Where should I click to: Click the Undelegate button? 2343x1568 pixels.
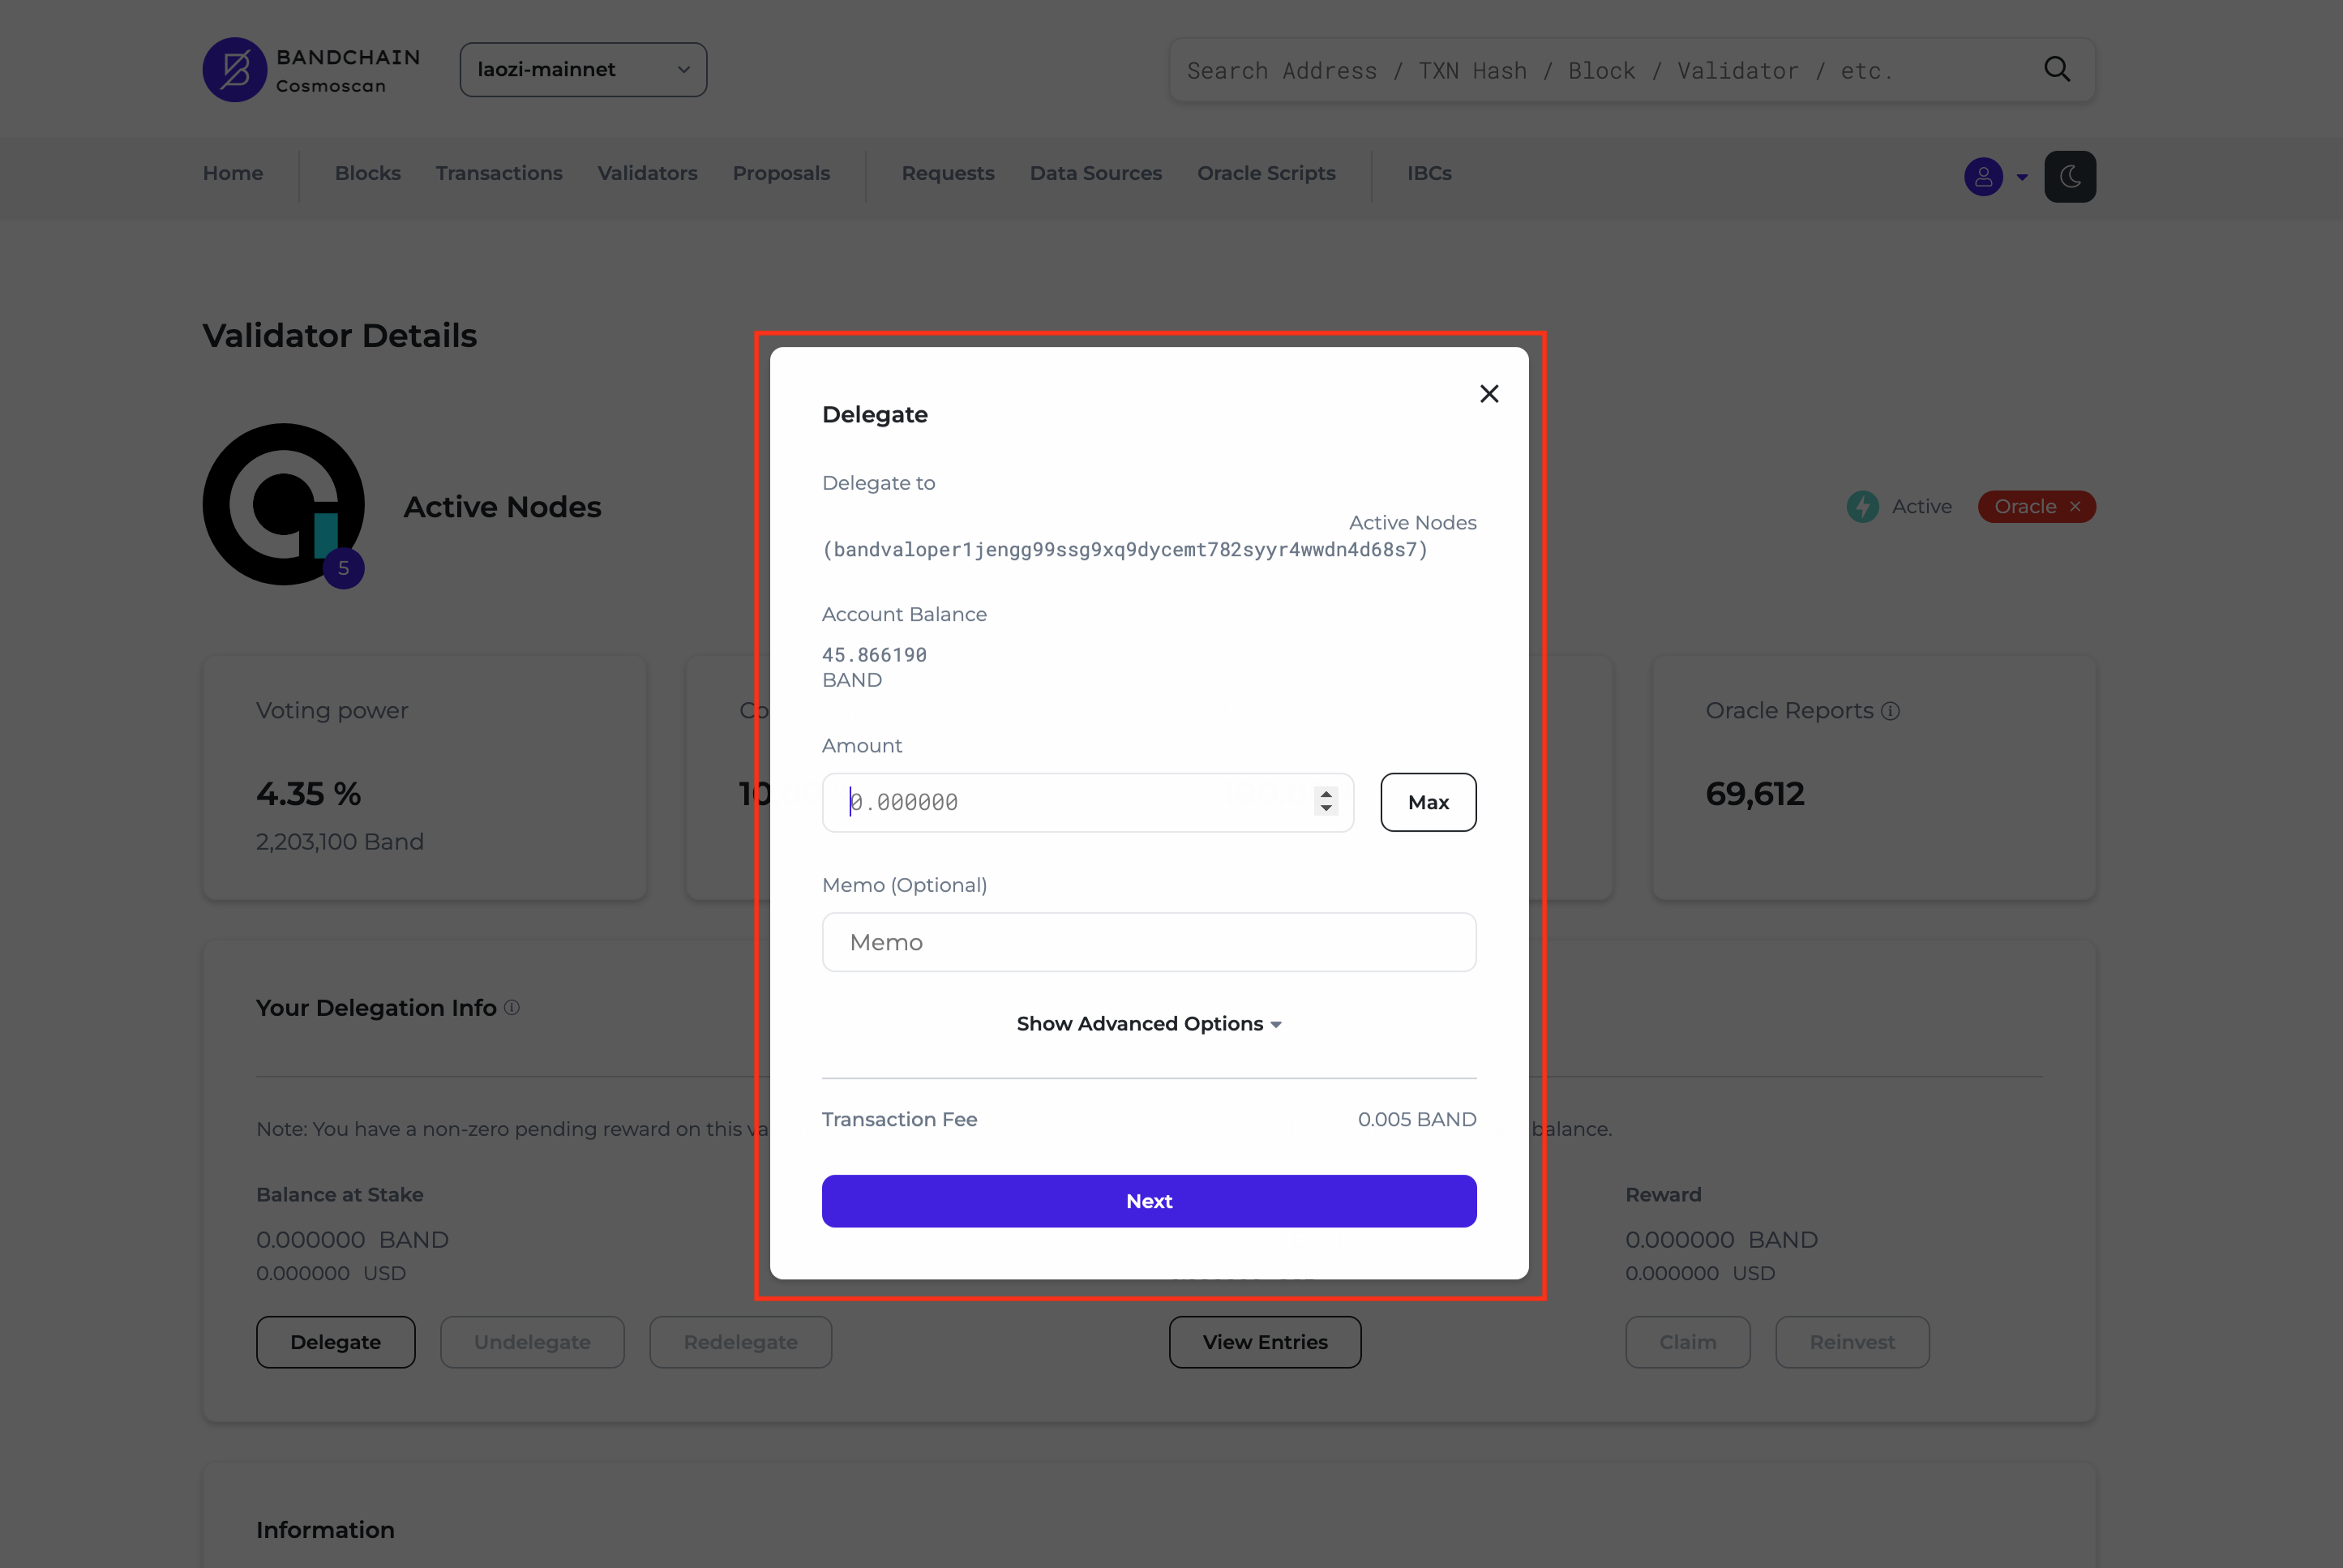[532, 1342]
